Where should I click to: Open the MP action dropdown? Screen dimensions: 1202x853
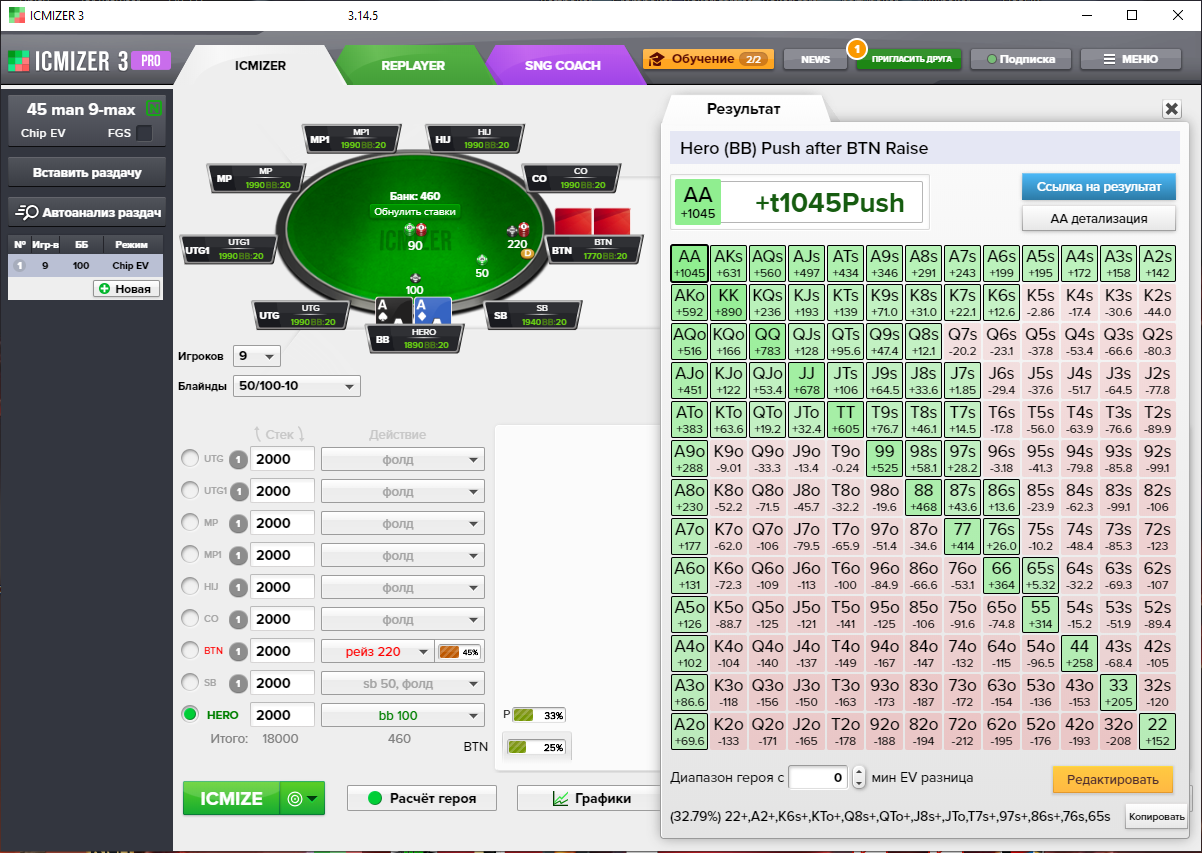[x=403, y=523]
